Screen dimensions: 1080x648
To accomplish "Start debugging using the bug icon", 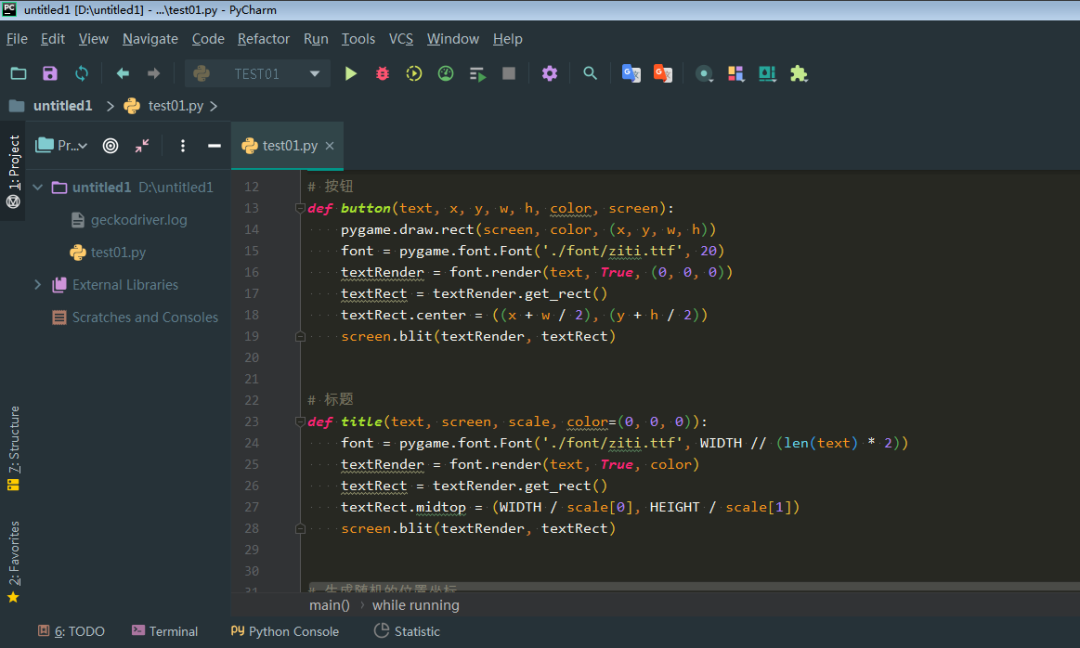I will (382, 73).
